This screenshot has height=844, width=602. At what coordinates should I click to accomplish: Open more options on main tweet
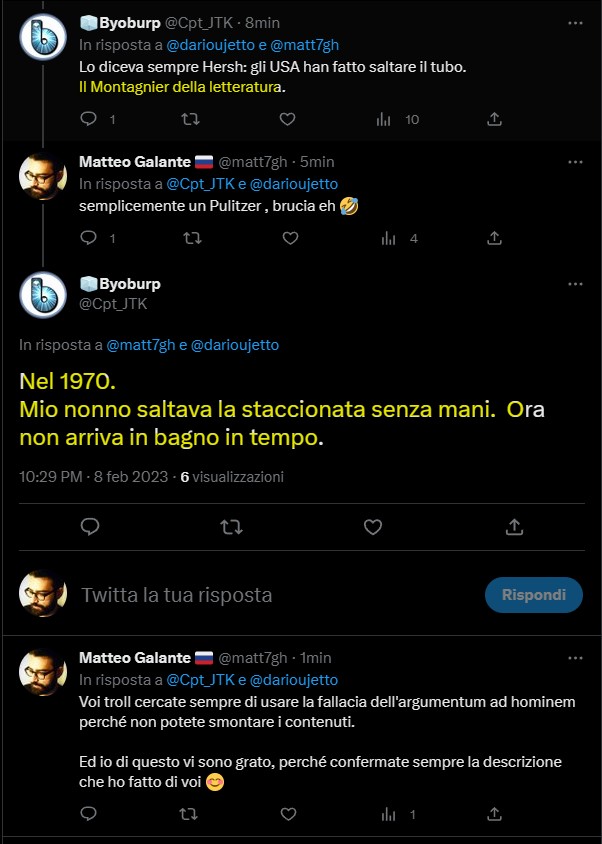[x=575, y=284]
